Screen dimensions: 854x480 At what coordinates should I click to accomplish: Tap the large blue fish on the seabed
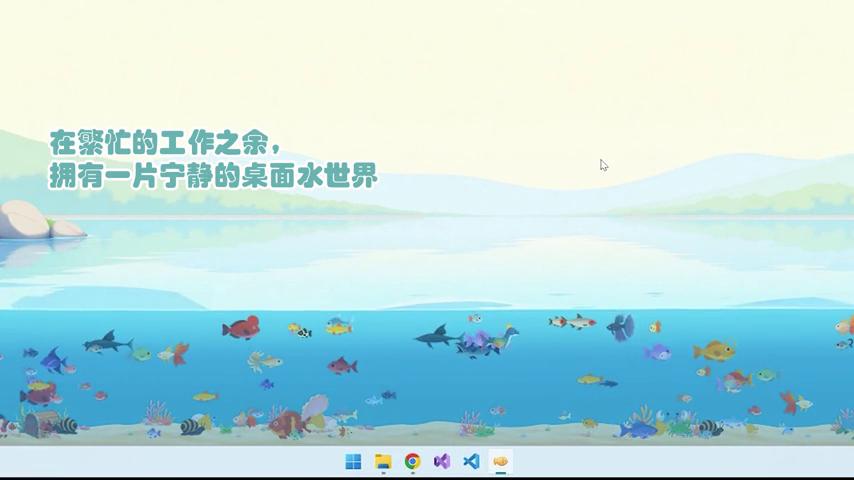click(638, 430)
